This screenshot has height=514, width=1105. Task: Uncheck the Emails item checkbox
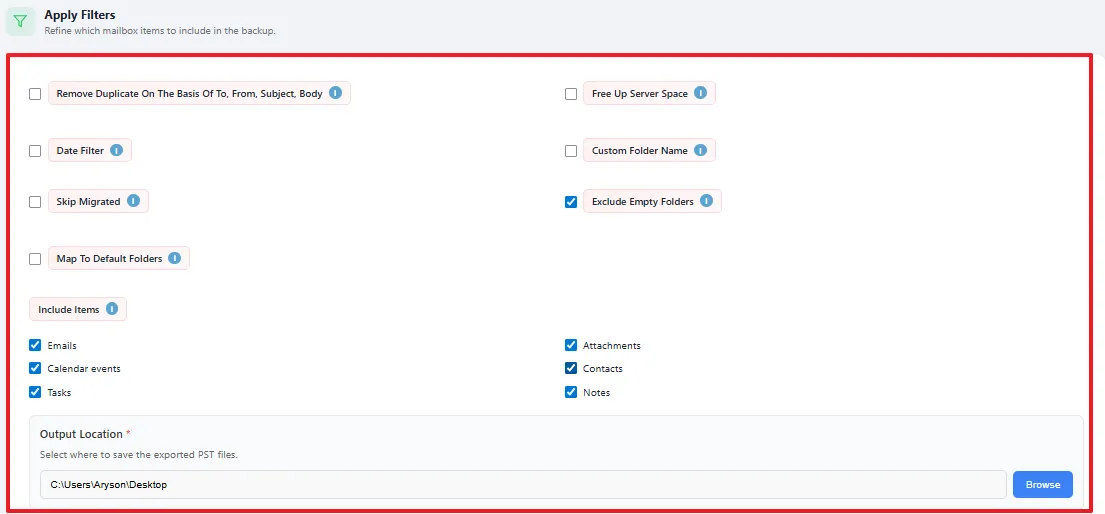pos(35,345)
